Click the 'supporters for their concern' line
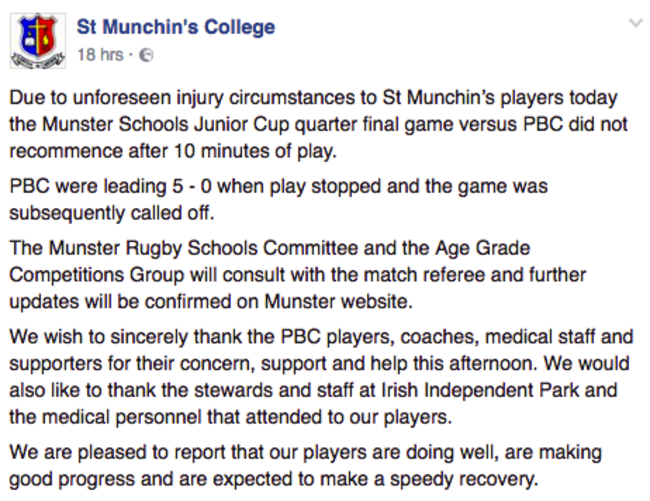Image resolution: width=650 pixels, height=501 pixels. (319, 364)
